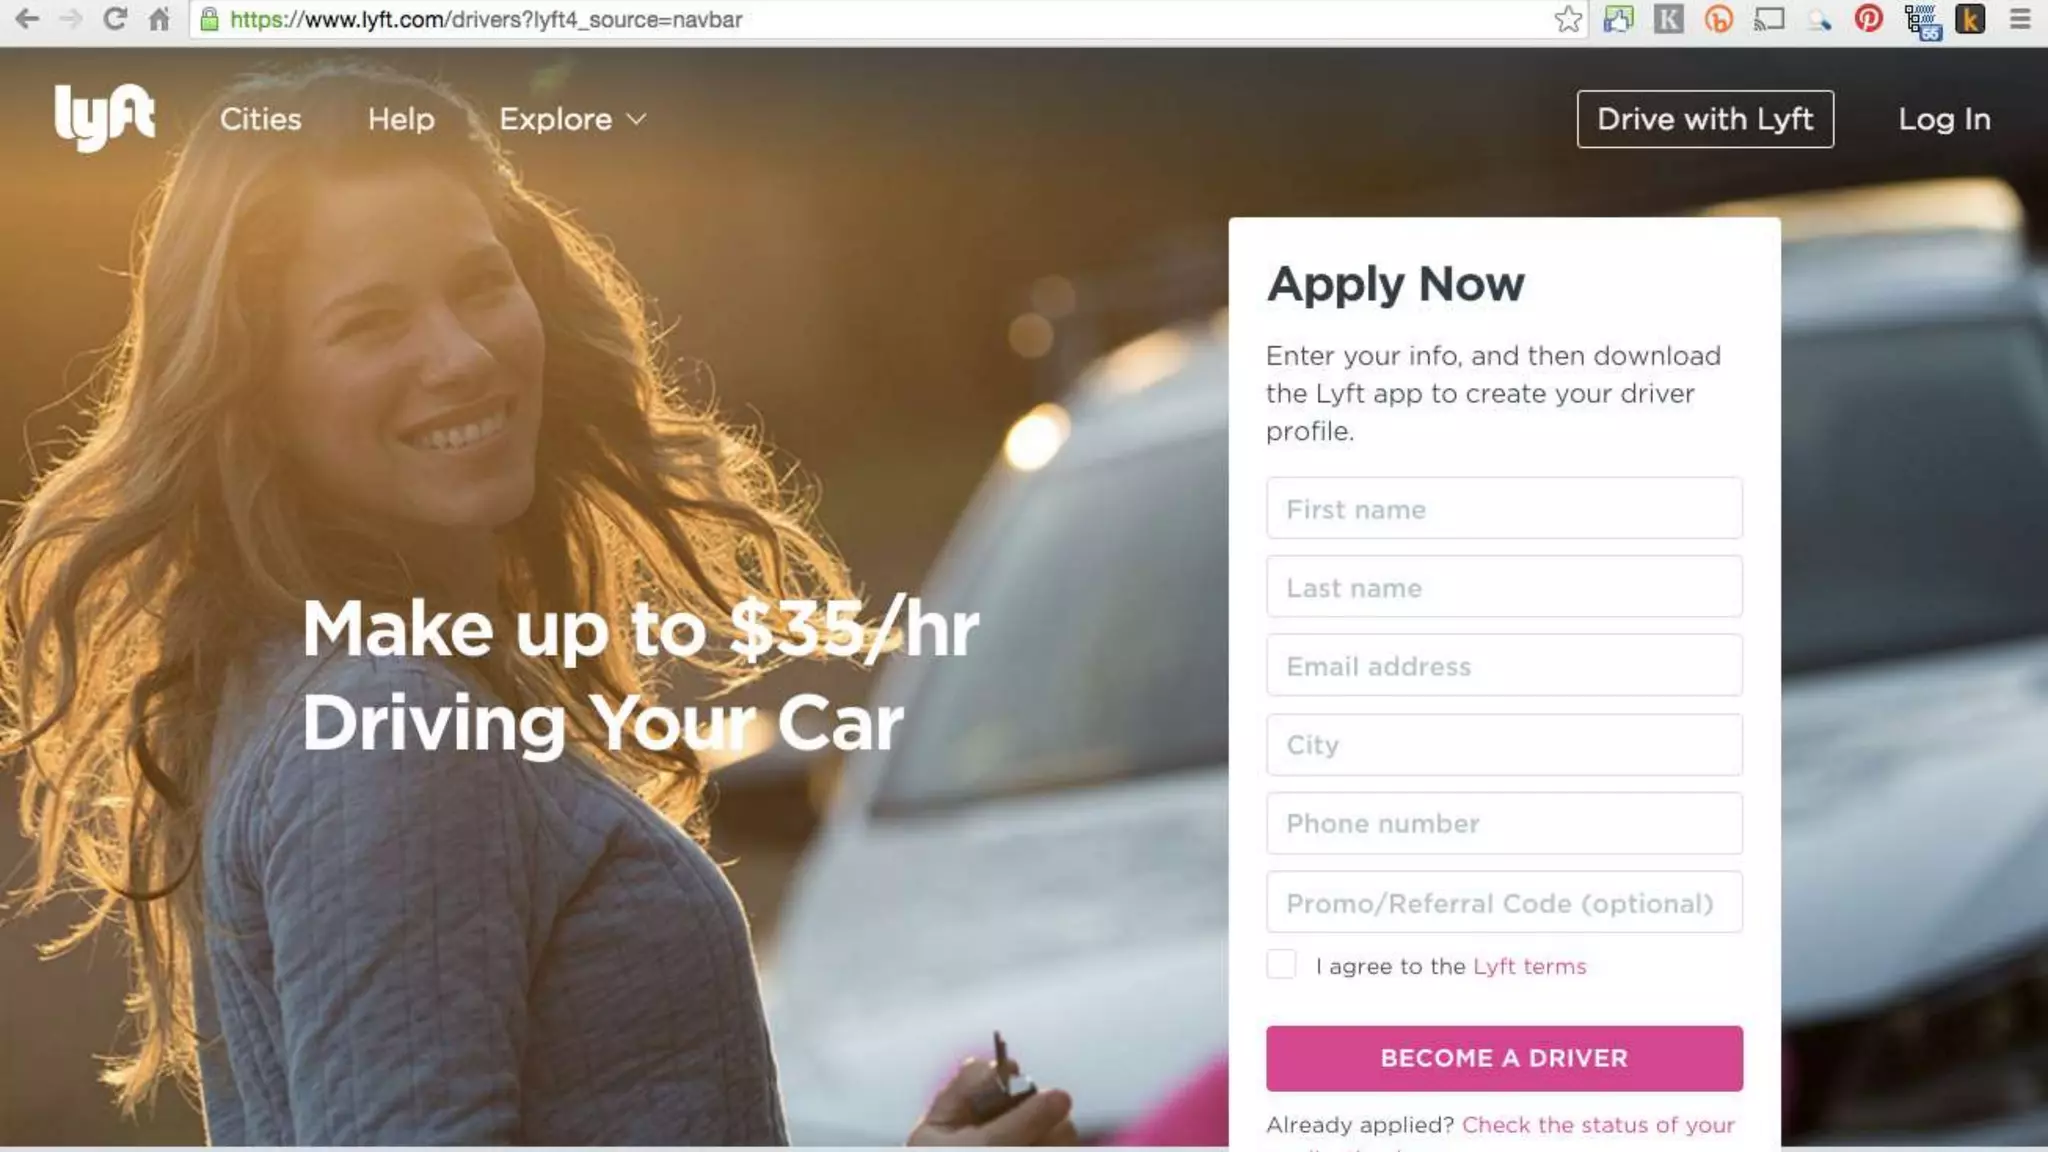Click the Cast extension icon
2048x1152 pixels.
point(1769,19)
